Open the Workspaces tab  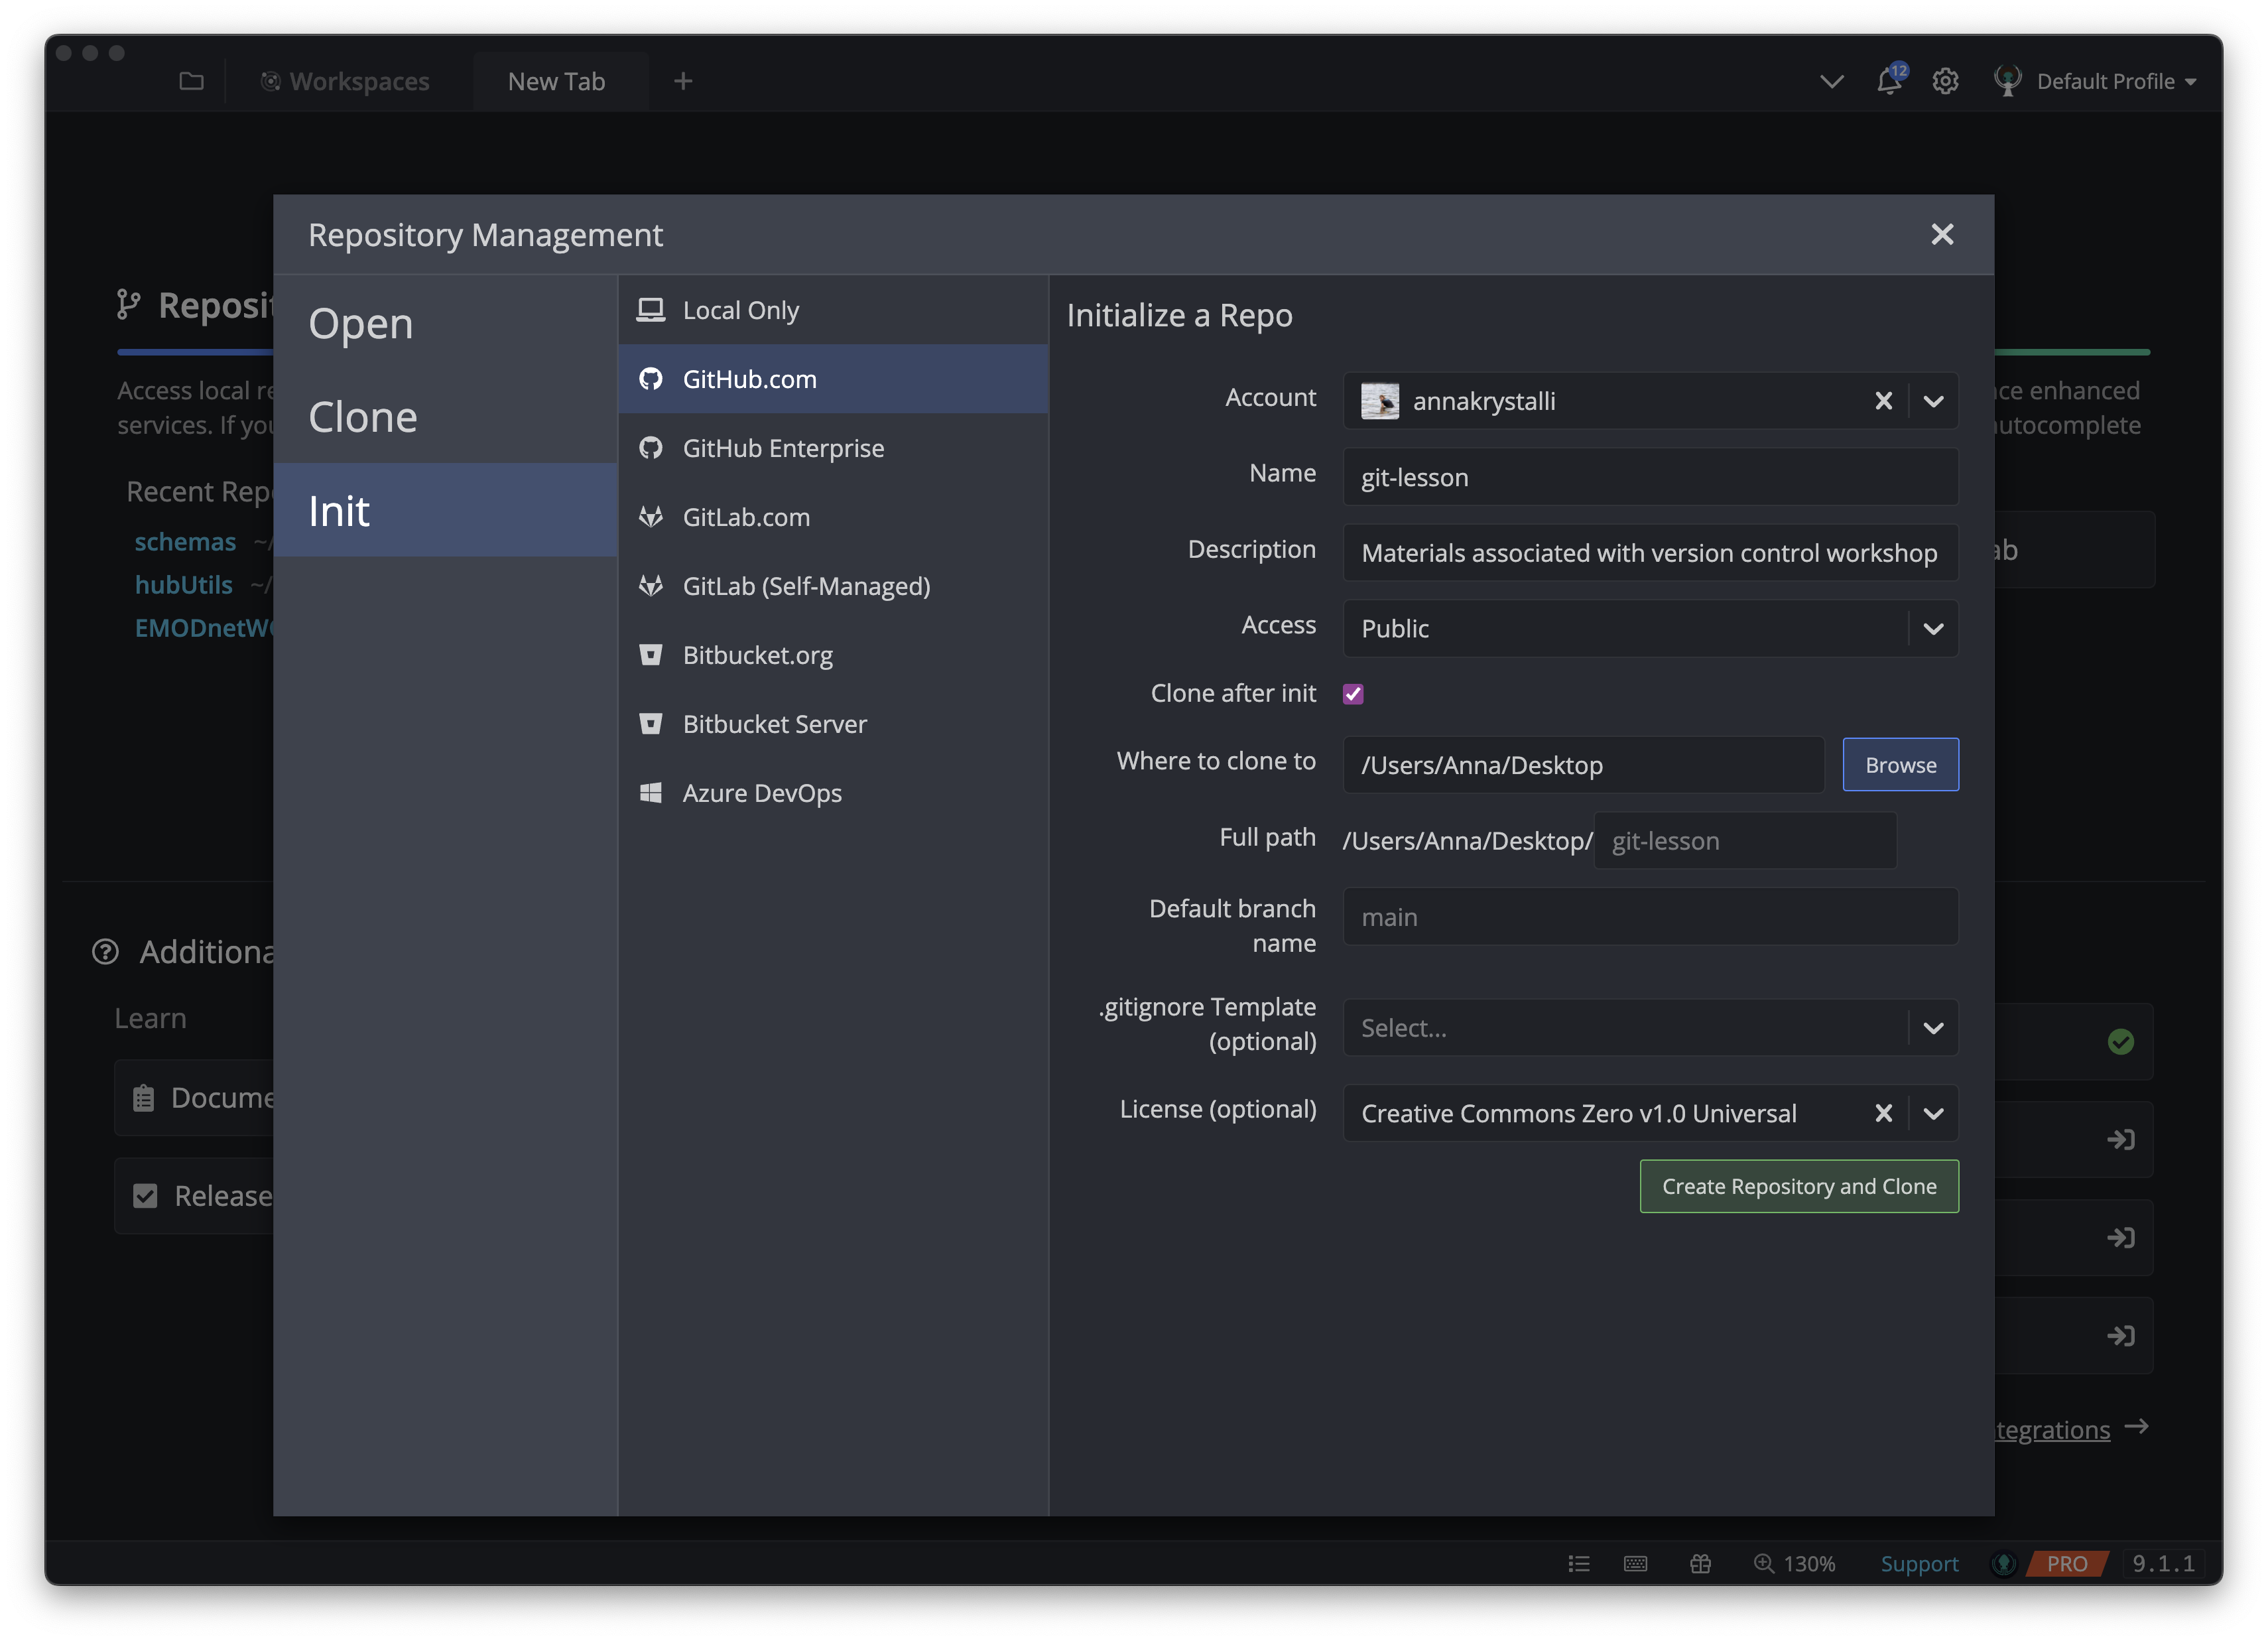point(345,81)
